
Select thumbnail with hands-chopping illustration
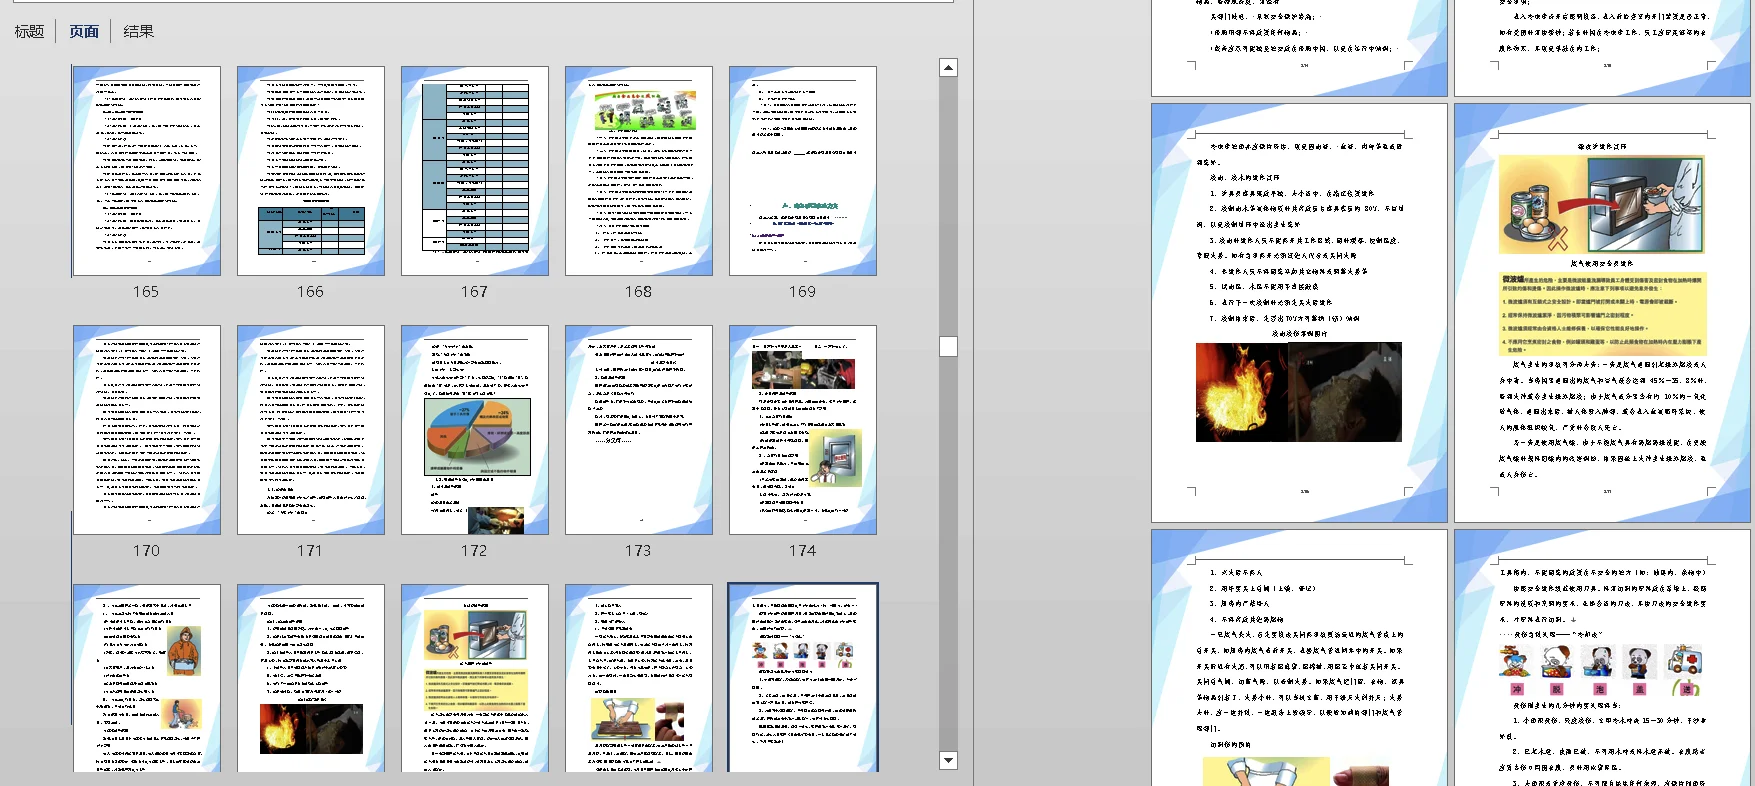(x=639, y=678)
